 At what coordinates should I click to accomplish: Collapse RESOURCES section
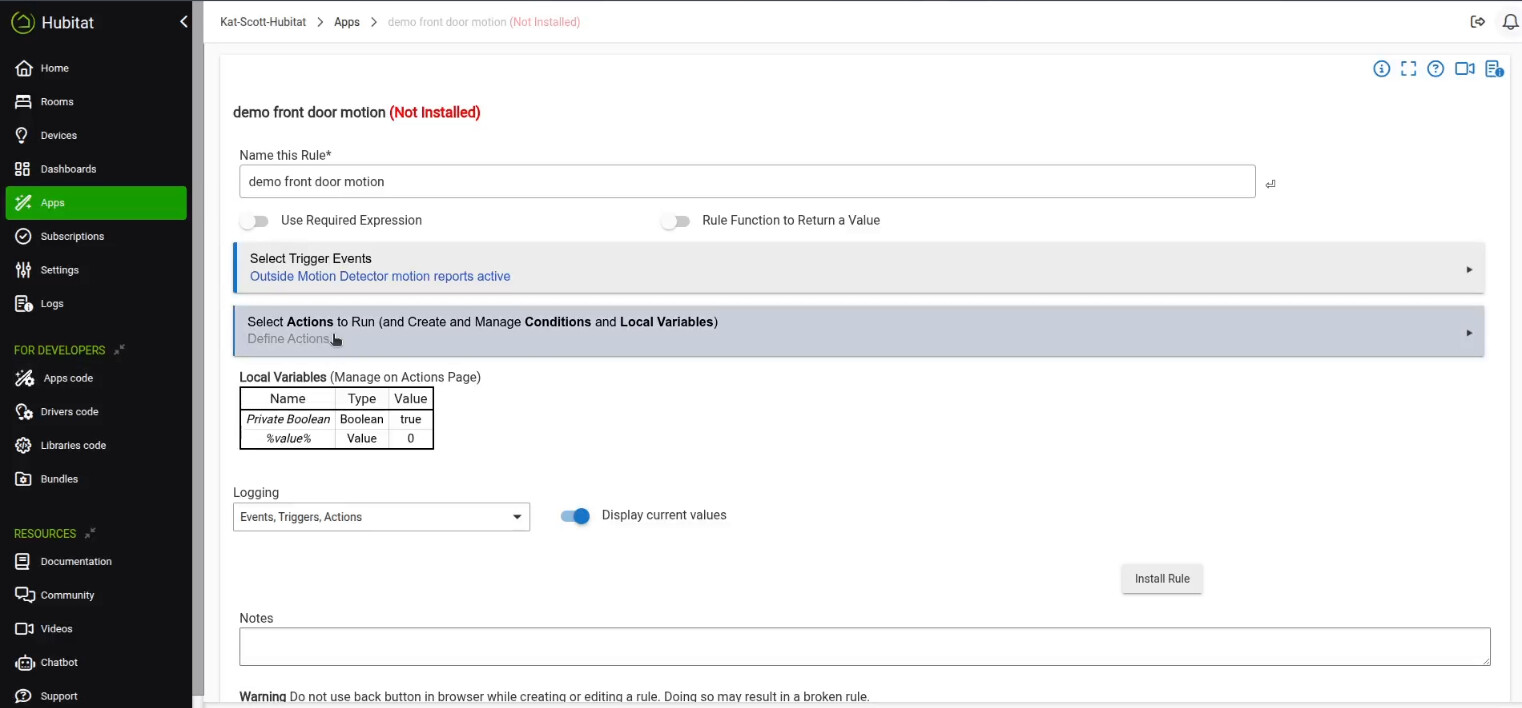90,533
